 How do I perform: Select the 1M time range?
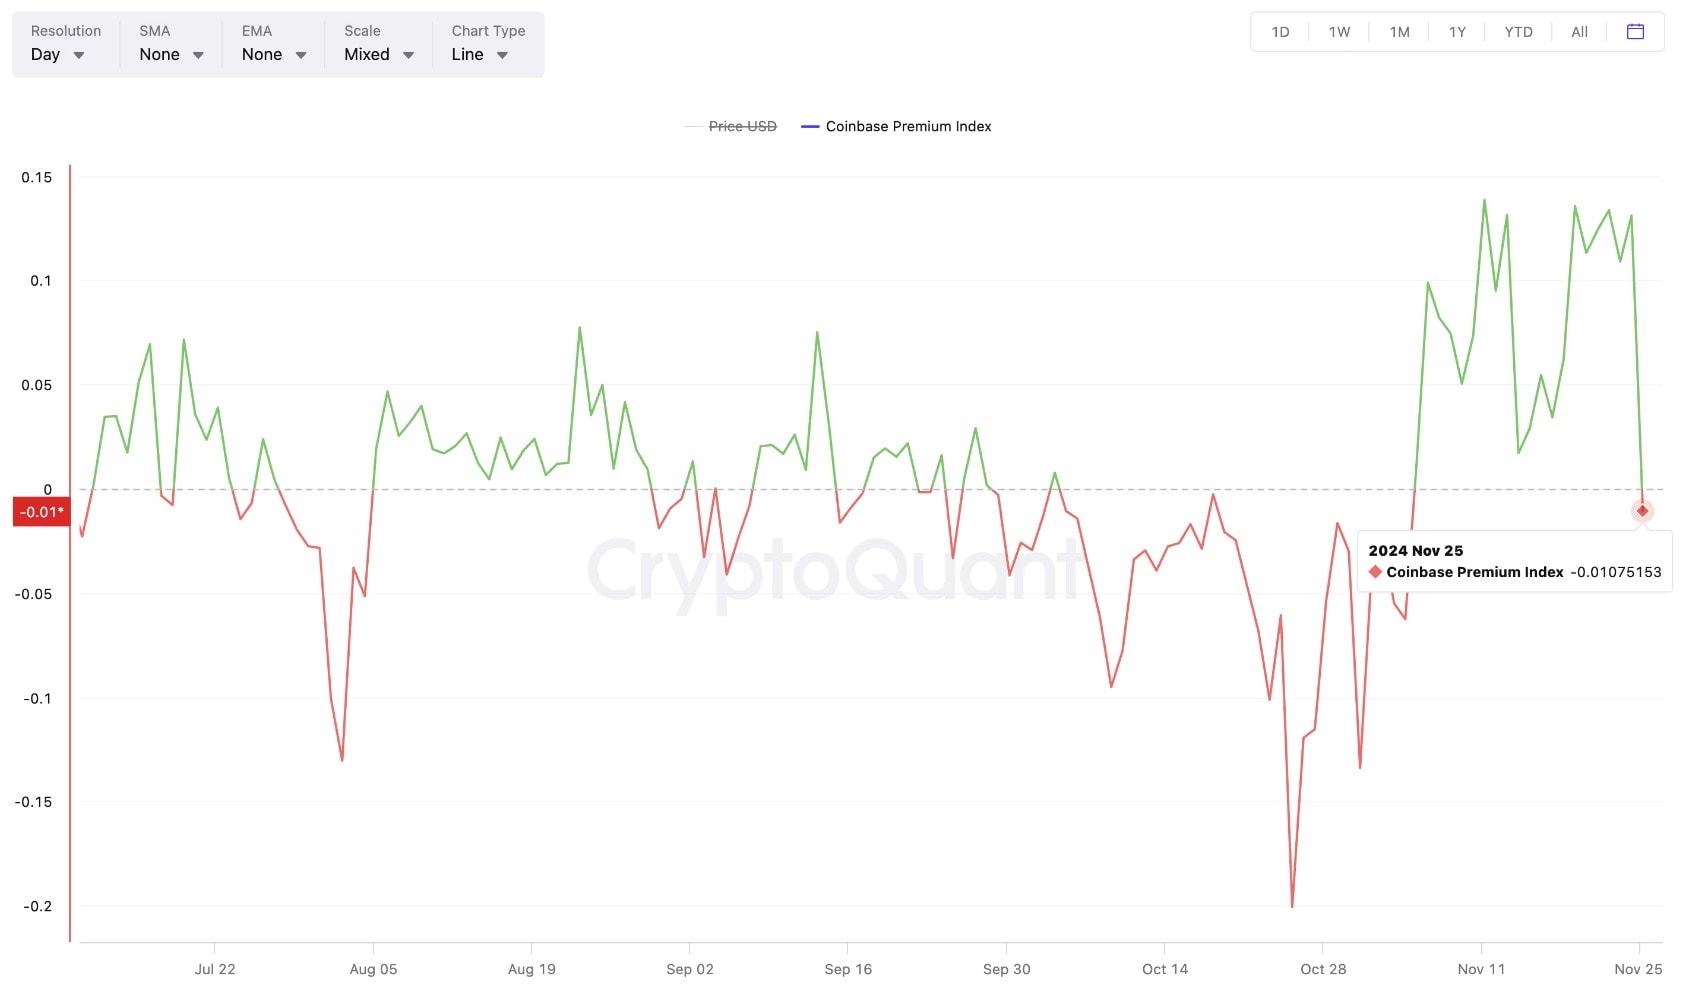click(1399, 32)
